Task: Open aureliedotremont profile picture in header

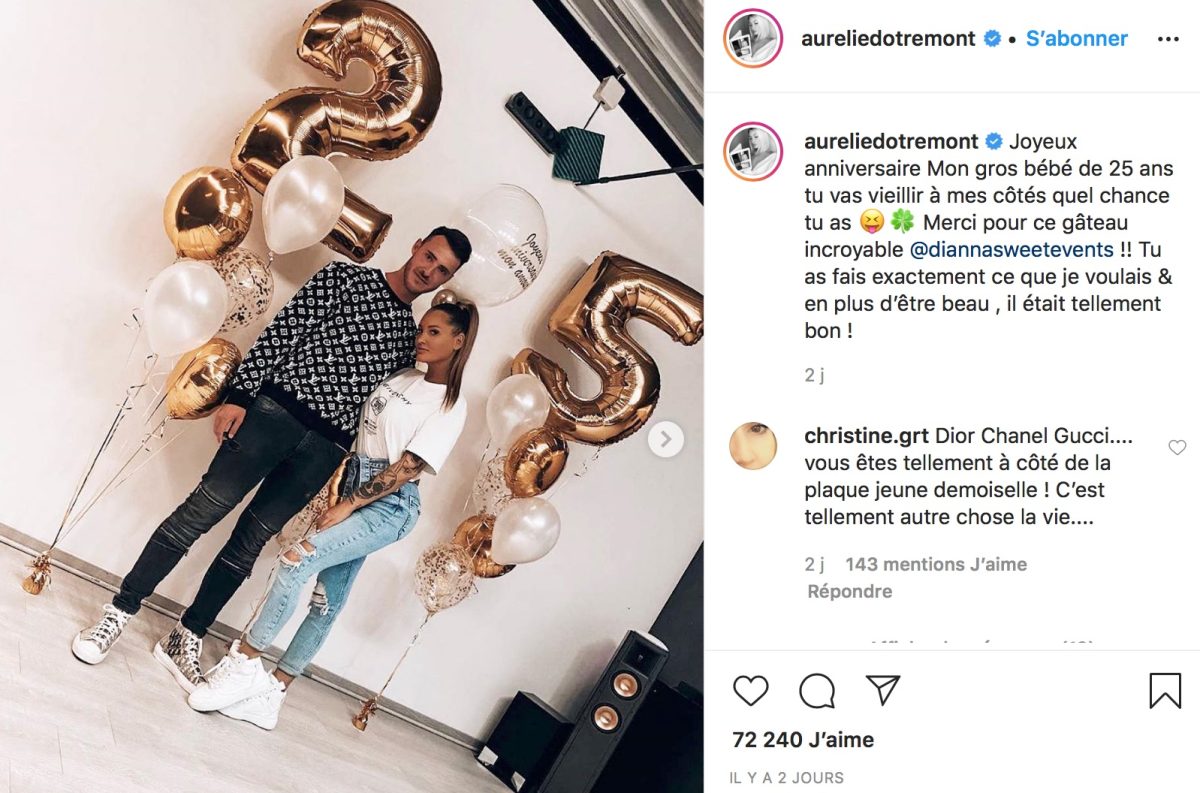Action: (x=754, y=39)
